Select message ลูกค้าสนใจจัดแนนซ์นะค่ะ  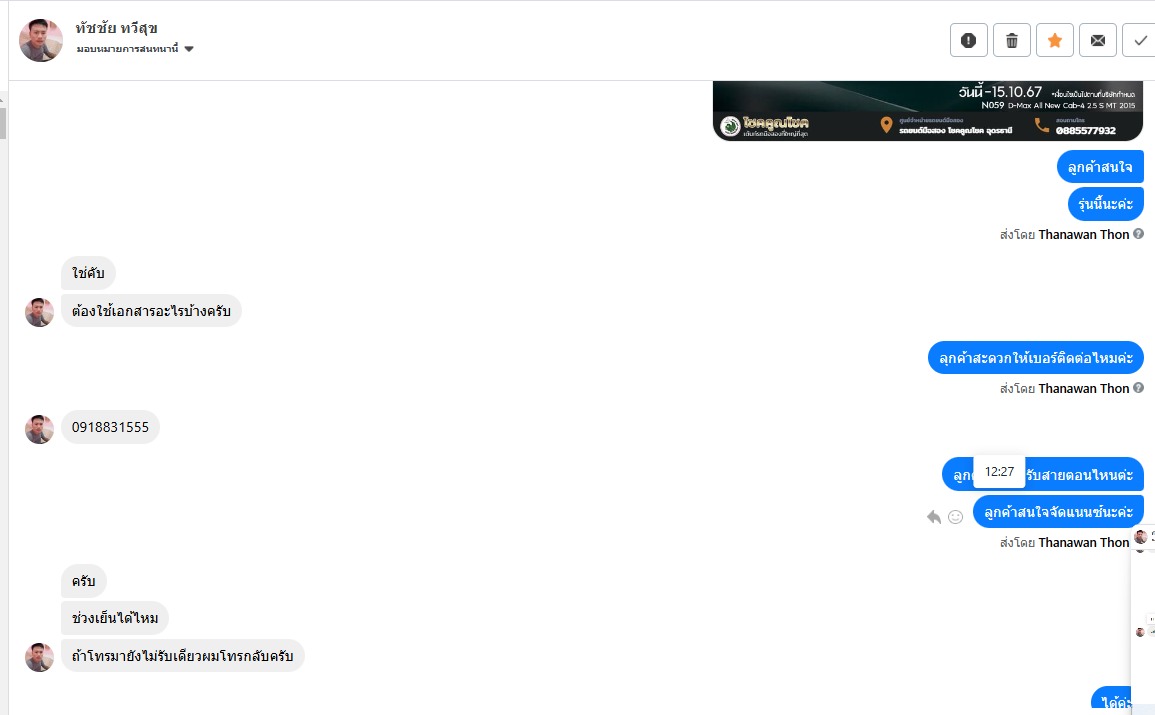[x=1059, y=512]
